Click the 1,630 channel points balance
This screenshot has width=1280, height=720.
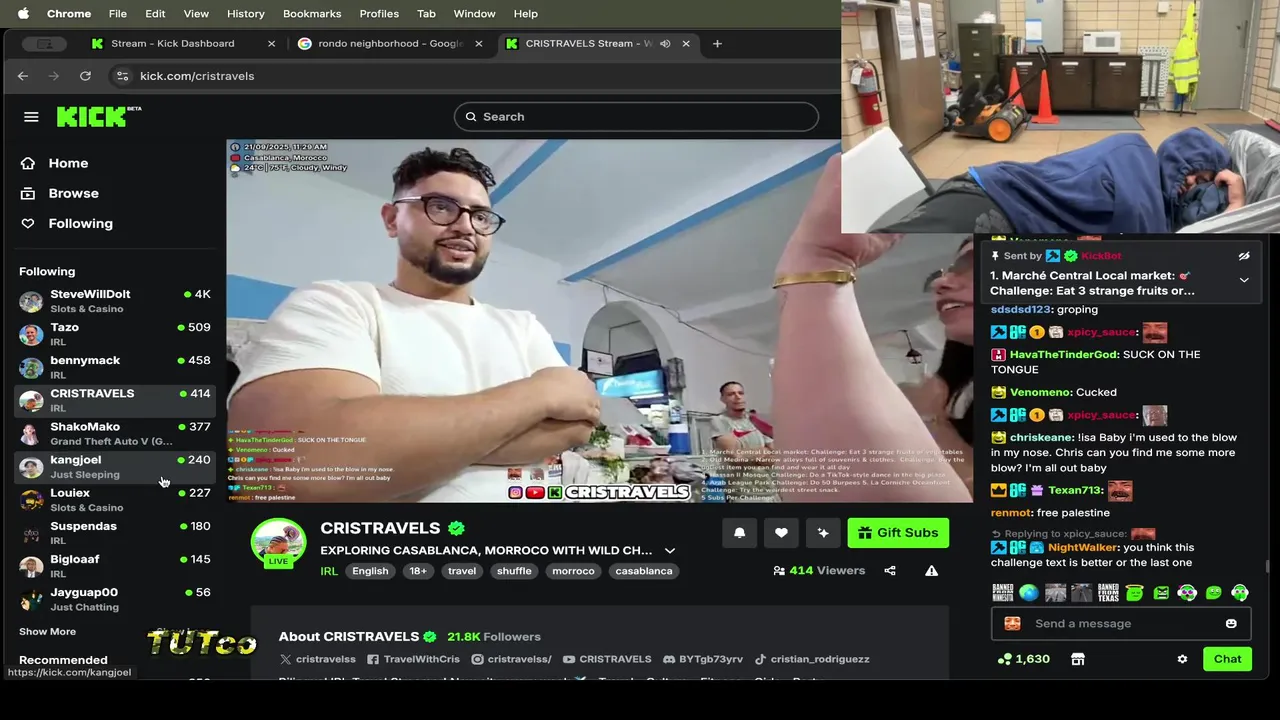1024,659
